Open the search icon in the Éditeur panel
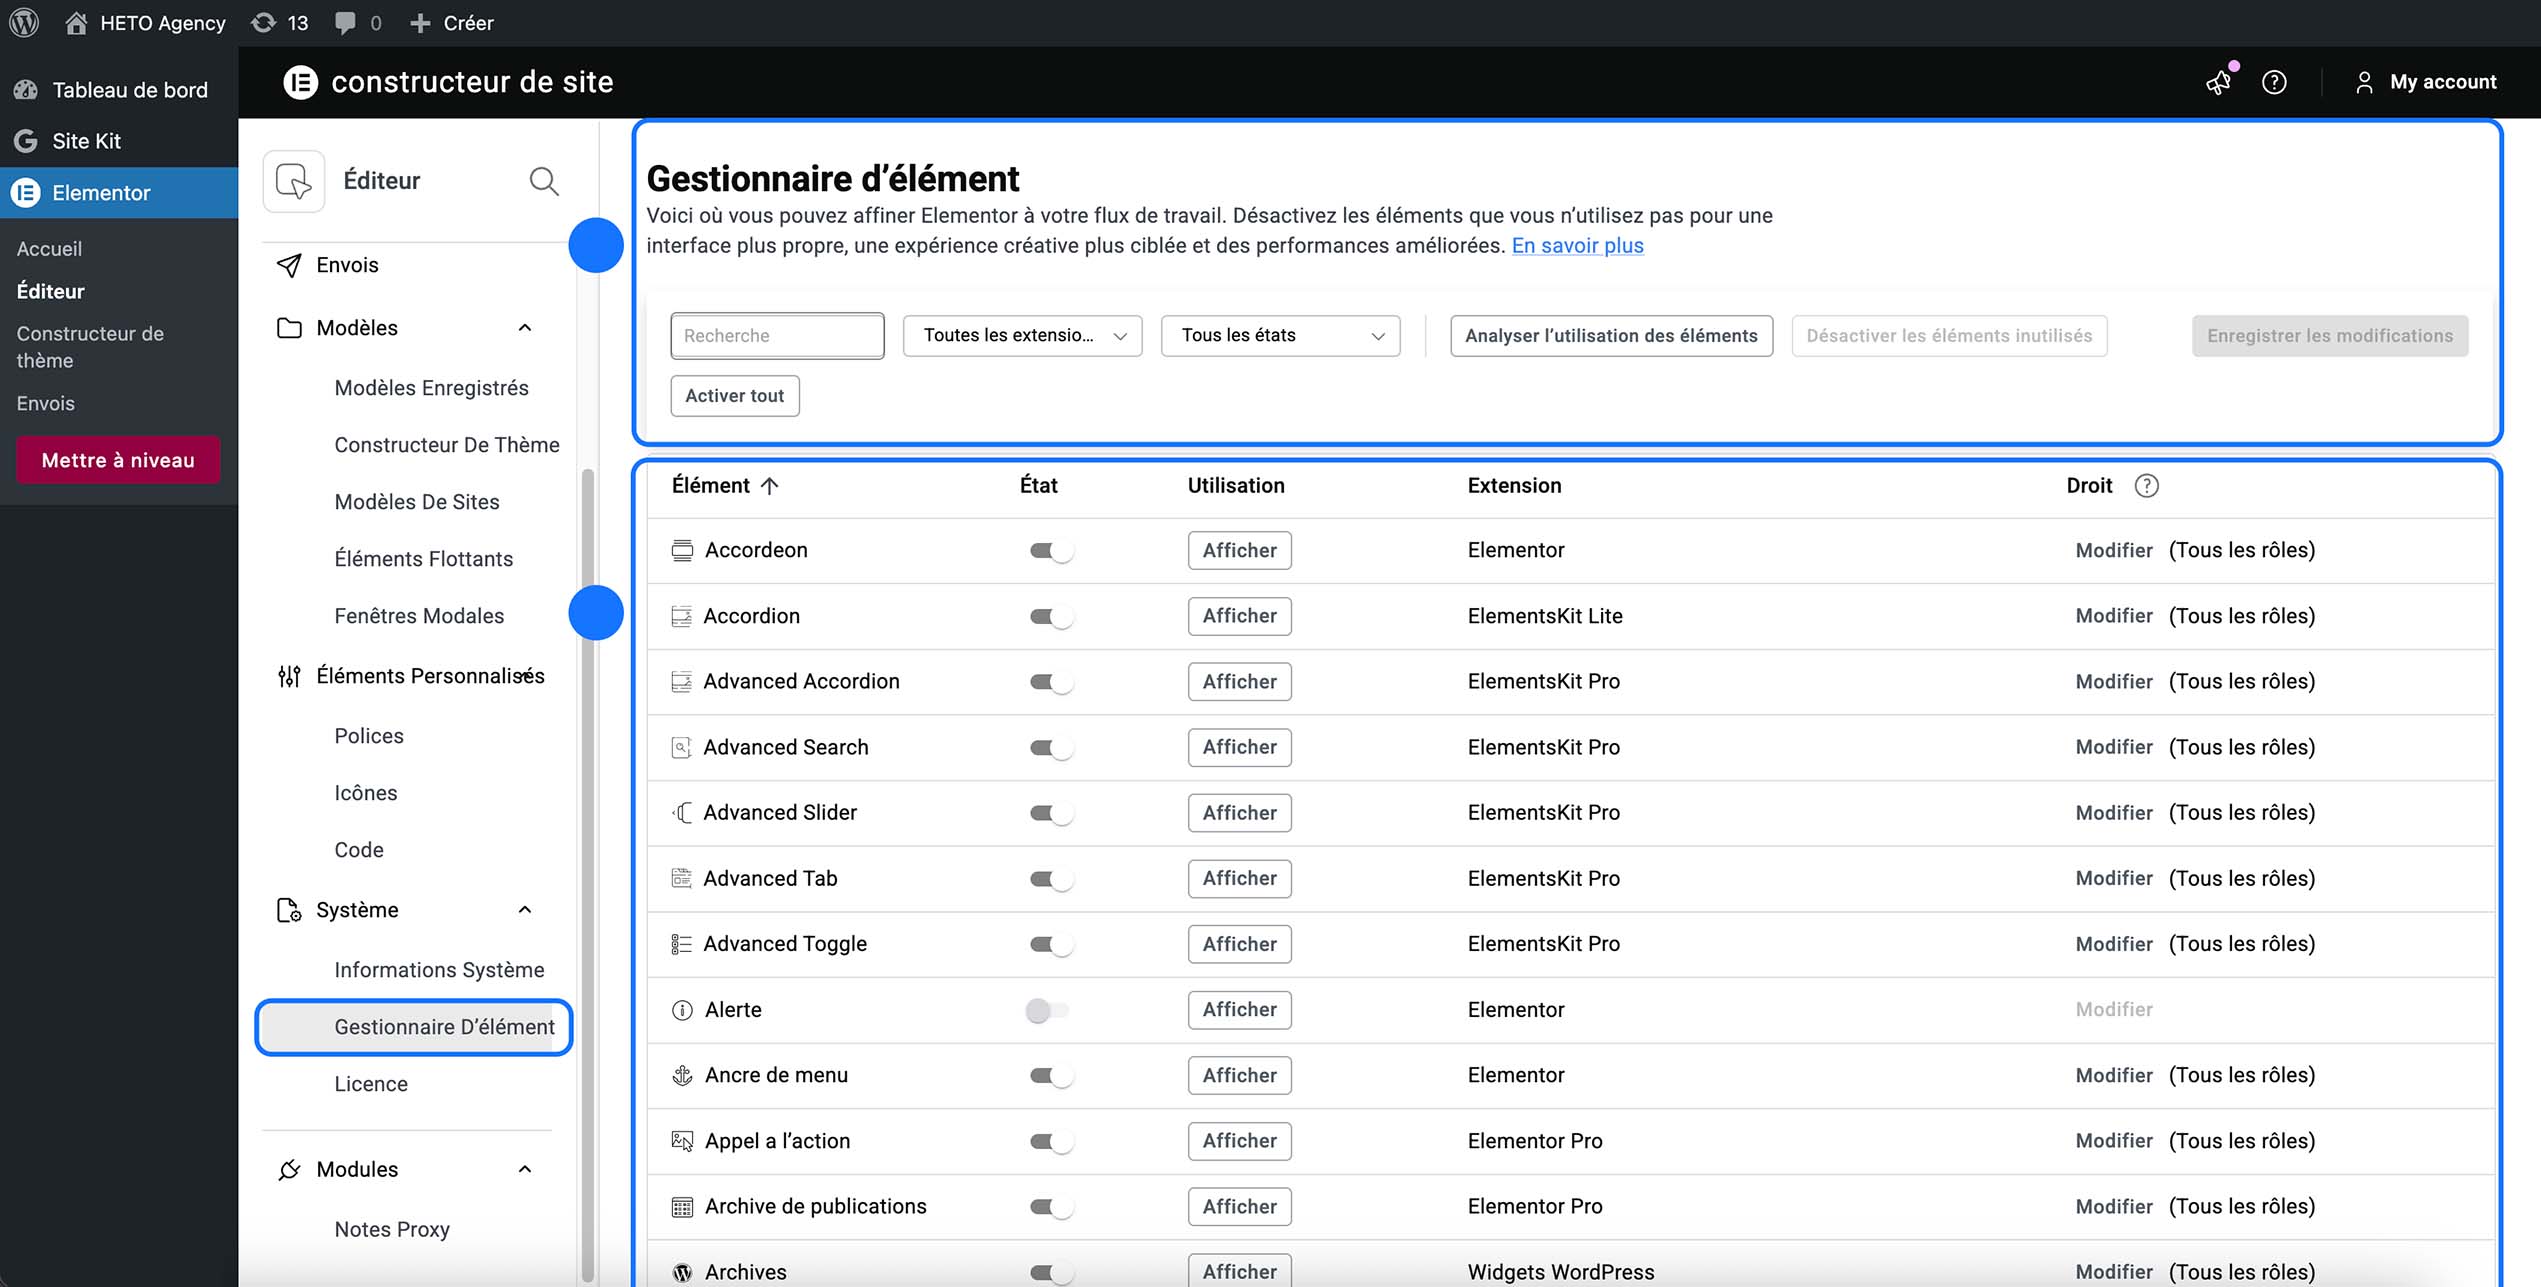The image size is (2541, 1287). click(543, 181)
